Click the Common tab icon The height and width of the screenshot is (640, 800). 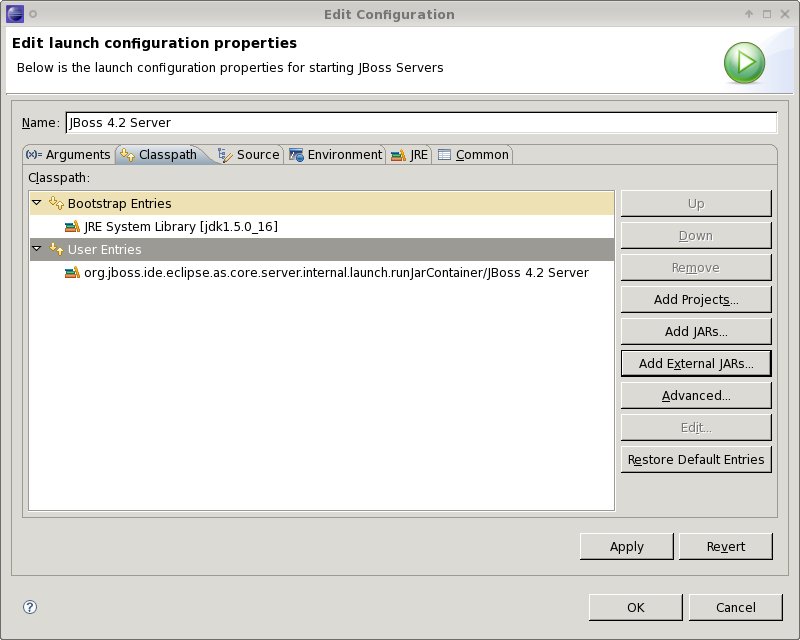(x=444, y=155)
